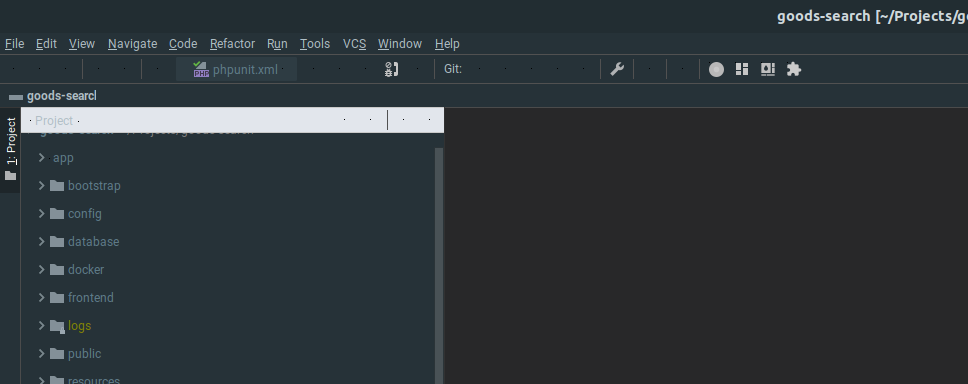Expand the database folder chevron
This screenshot has width=968, height=384.
click(x=41, y=241)
